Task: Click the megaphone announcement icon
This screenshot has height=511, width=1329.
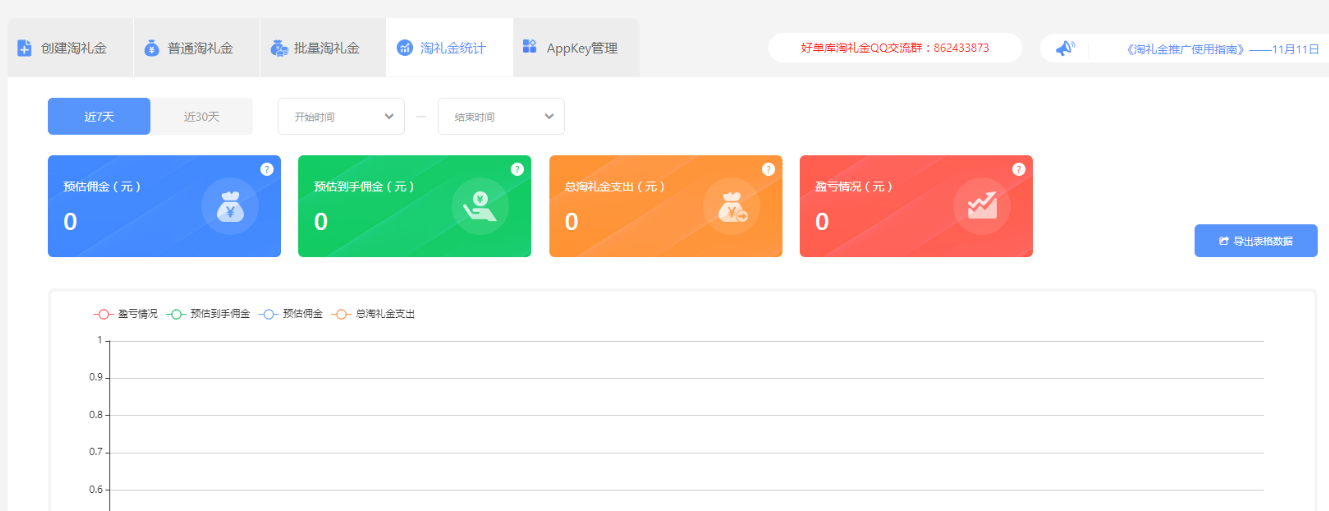Action: [1065, 48]
